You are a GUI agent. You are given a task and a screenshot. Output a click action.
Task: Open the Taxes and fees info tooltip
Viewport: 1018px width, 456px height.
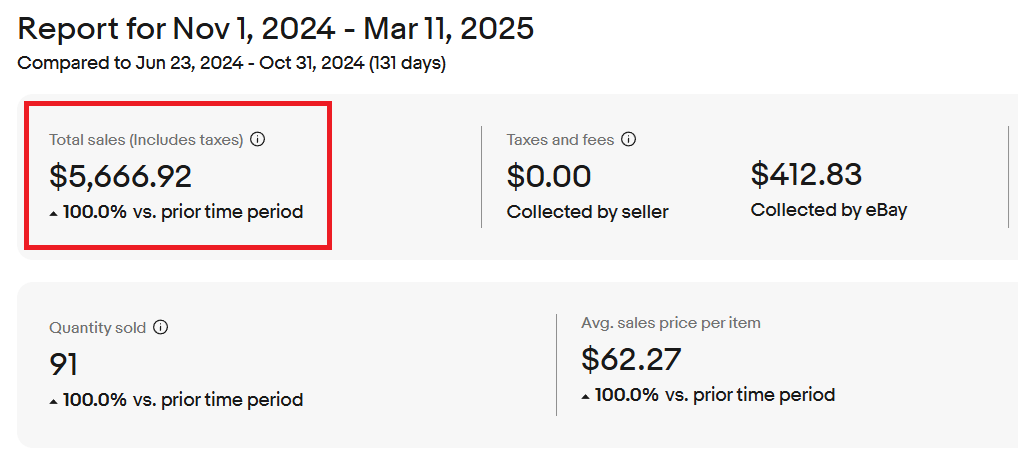(629, 140)
